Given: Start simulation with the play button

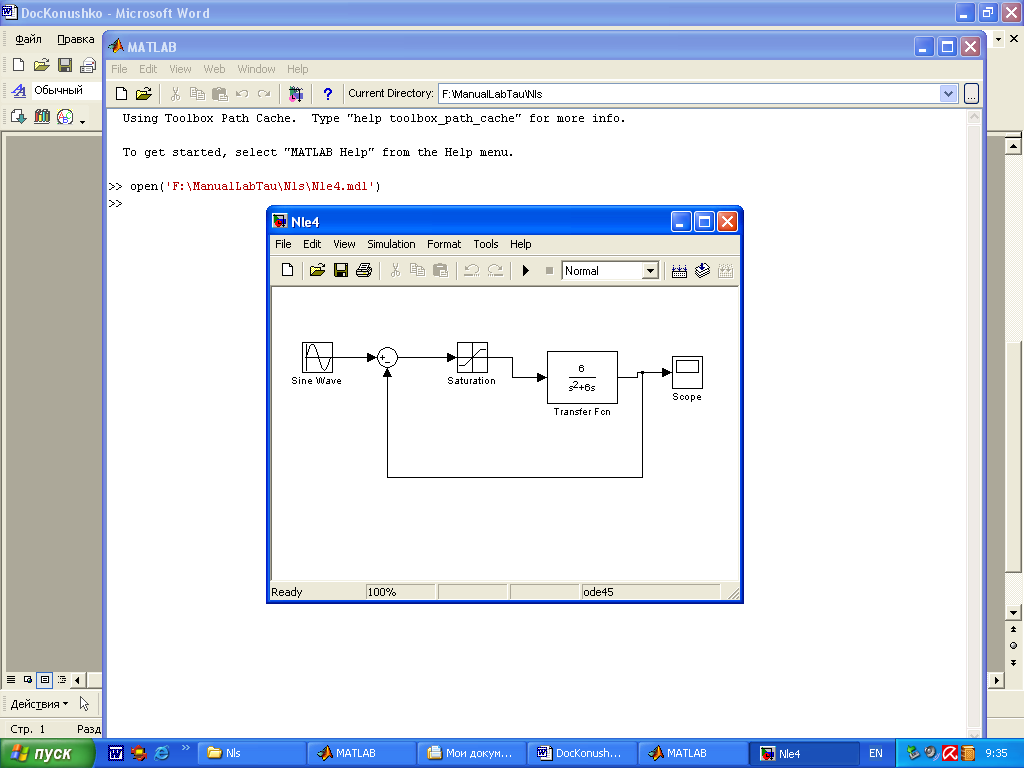Looking at the screenshot, I should click(x=526, y=270).
